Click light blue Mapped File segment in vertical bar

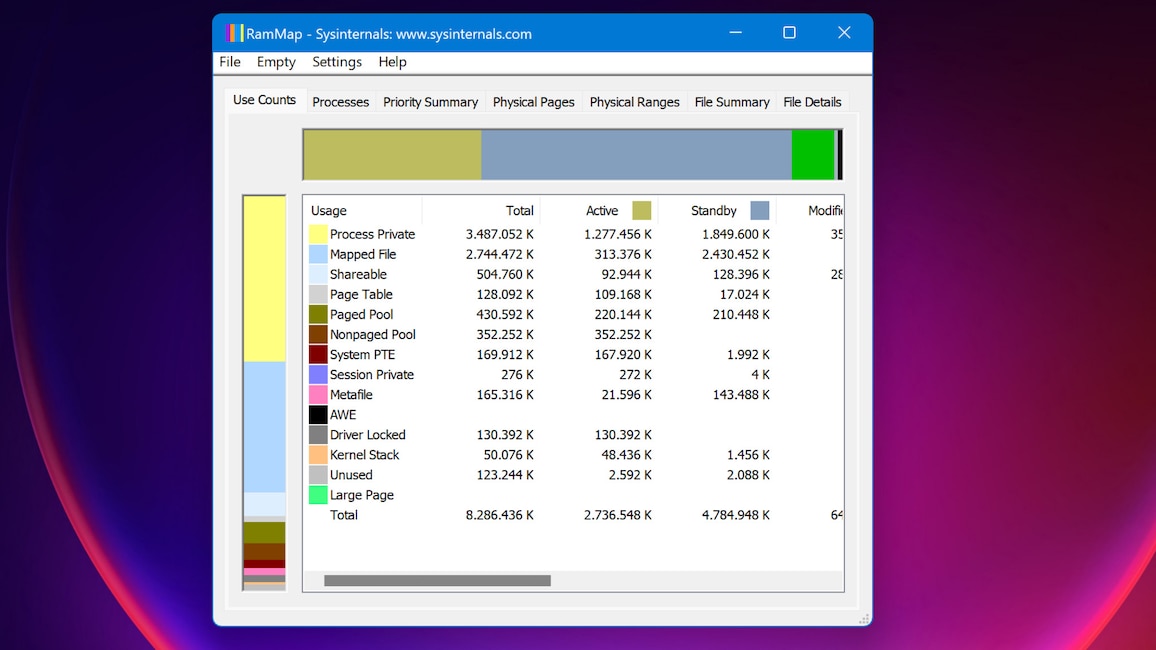pyautogui.click(x=265, y=427)
